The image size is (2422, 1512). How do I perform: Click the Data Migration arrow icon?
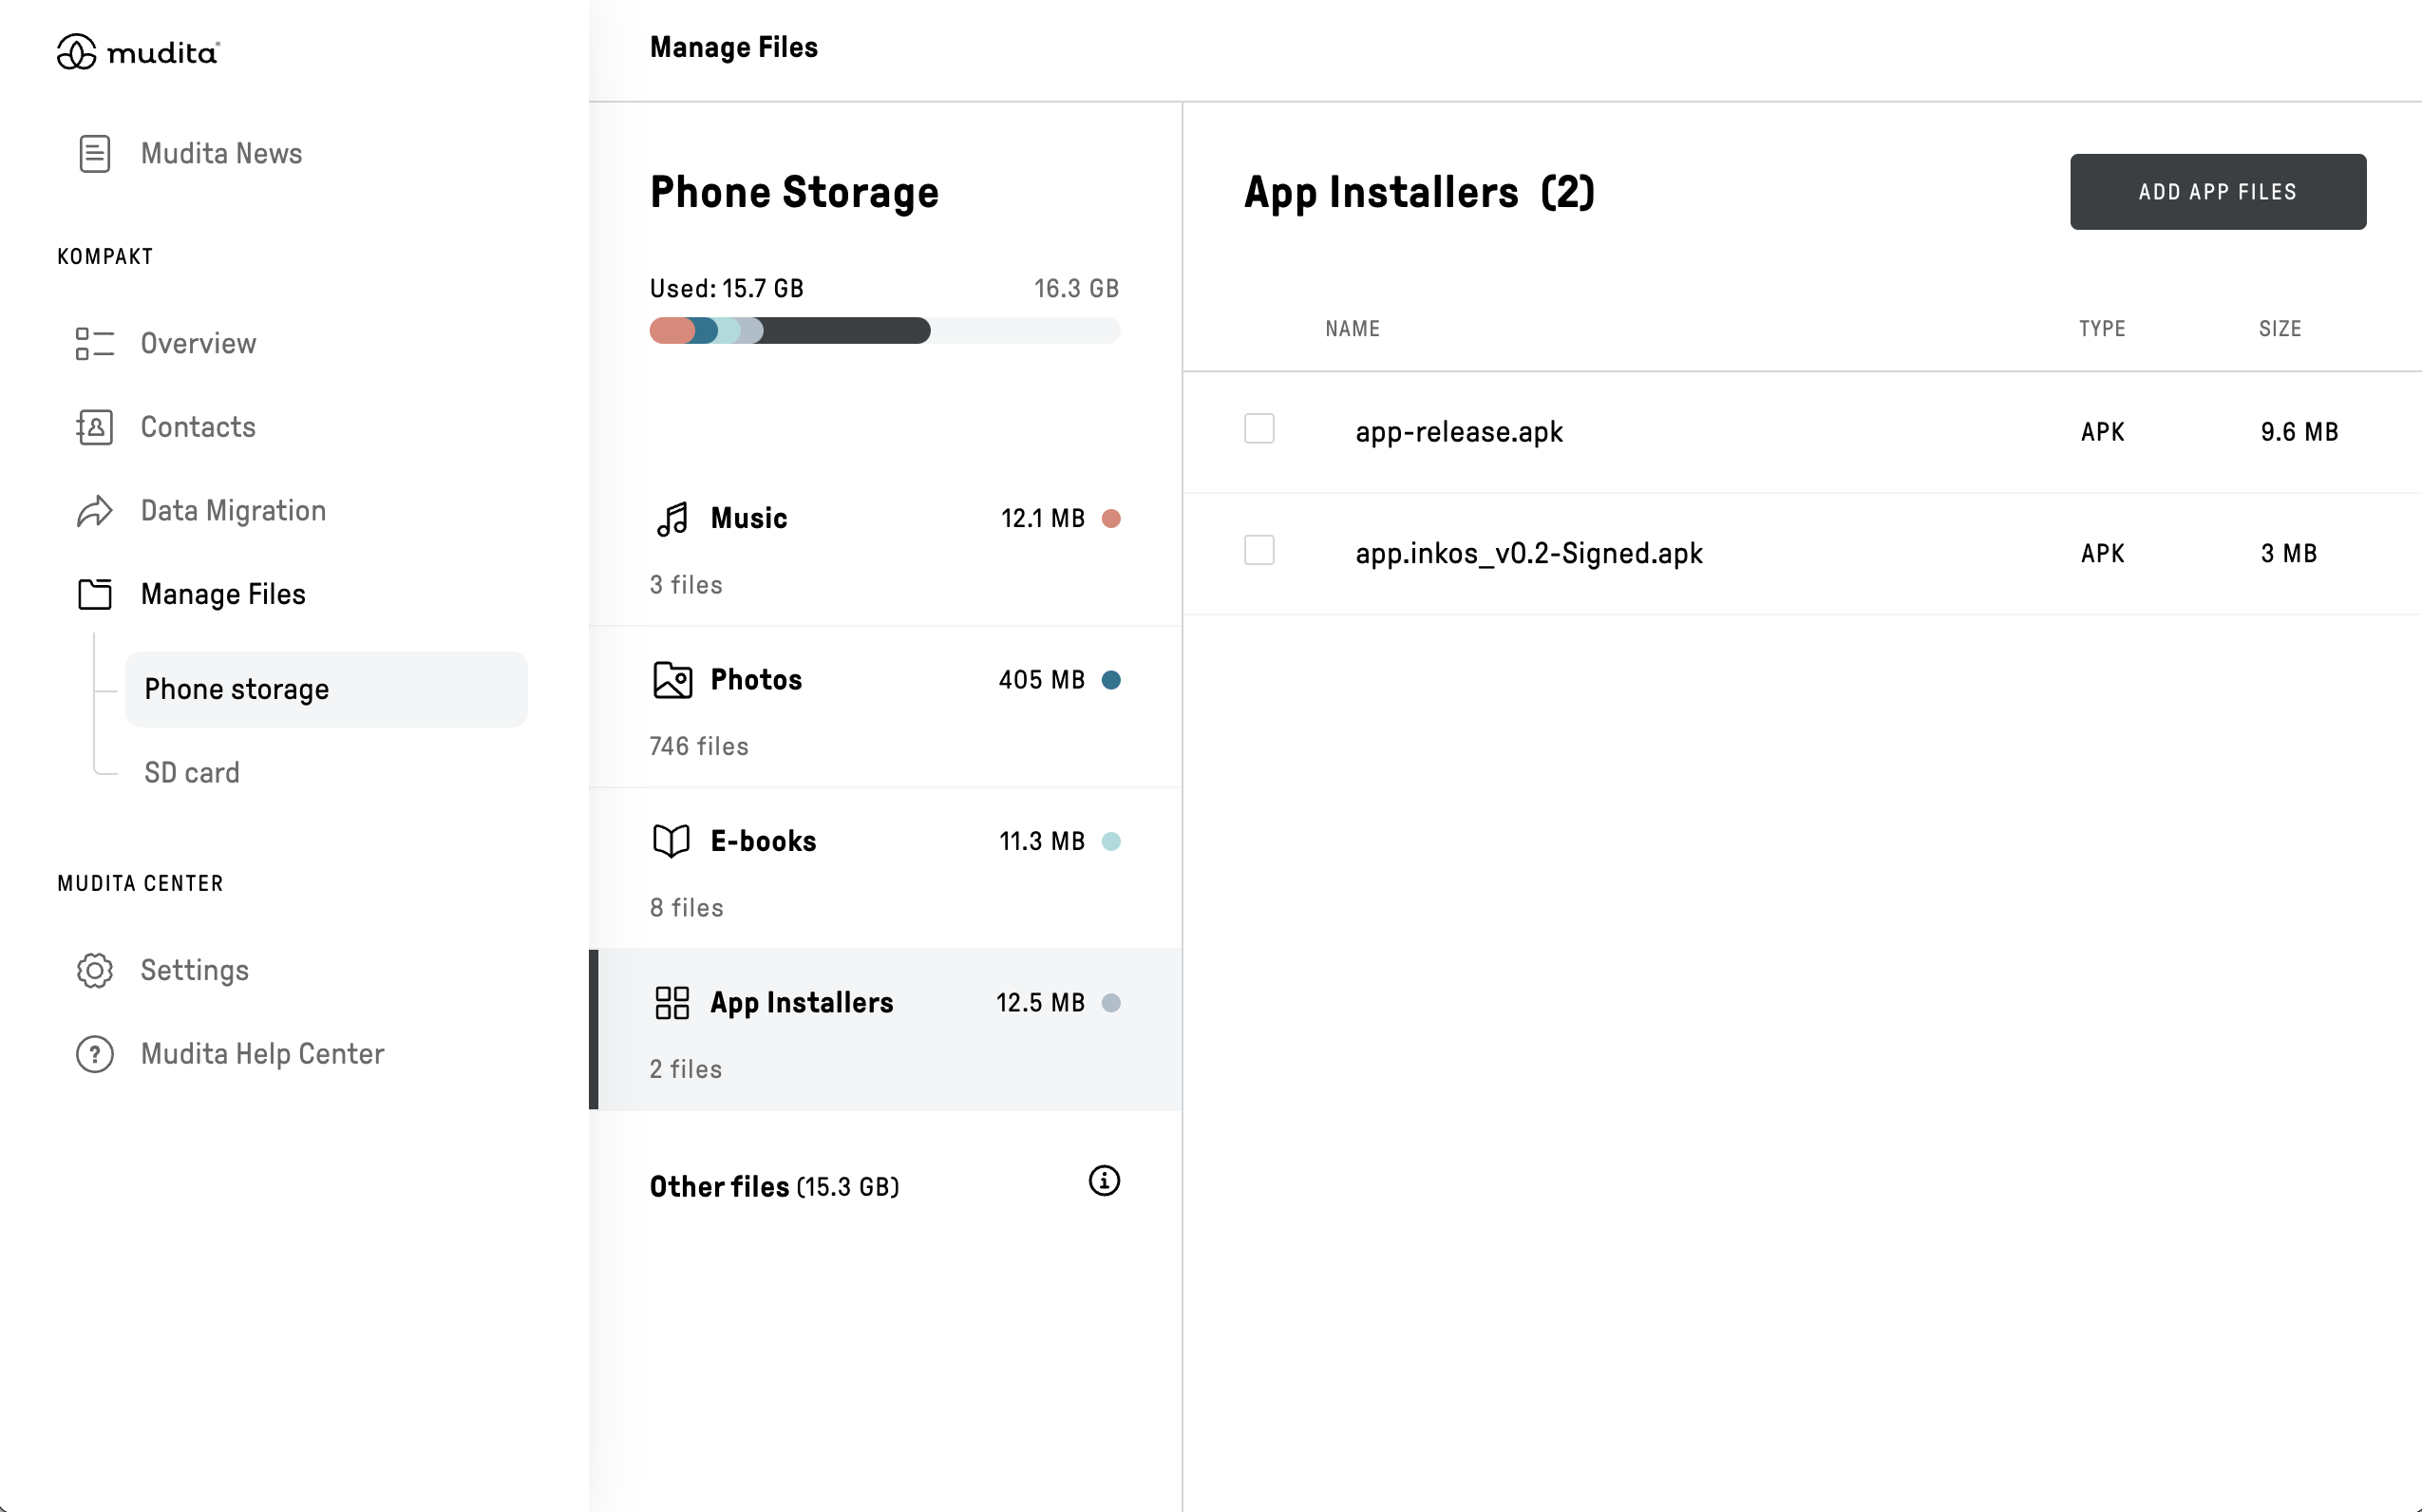coord(95,511)
